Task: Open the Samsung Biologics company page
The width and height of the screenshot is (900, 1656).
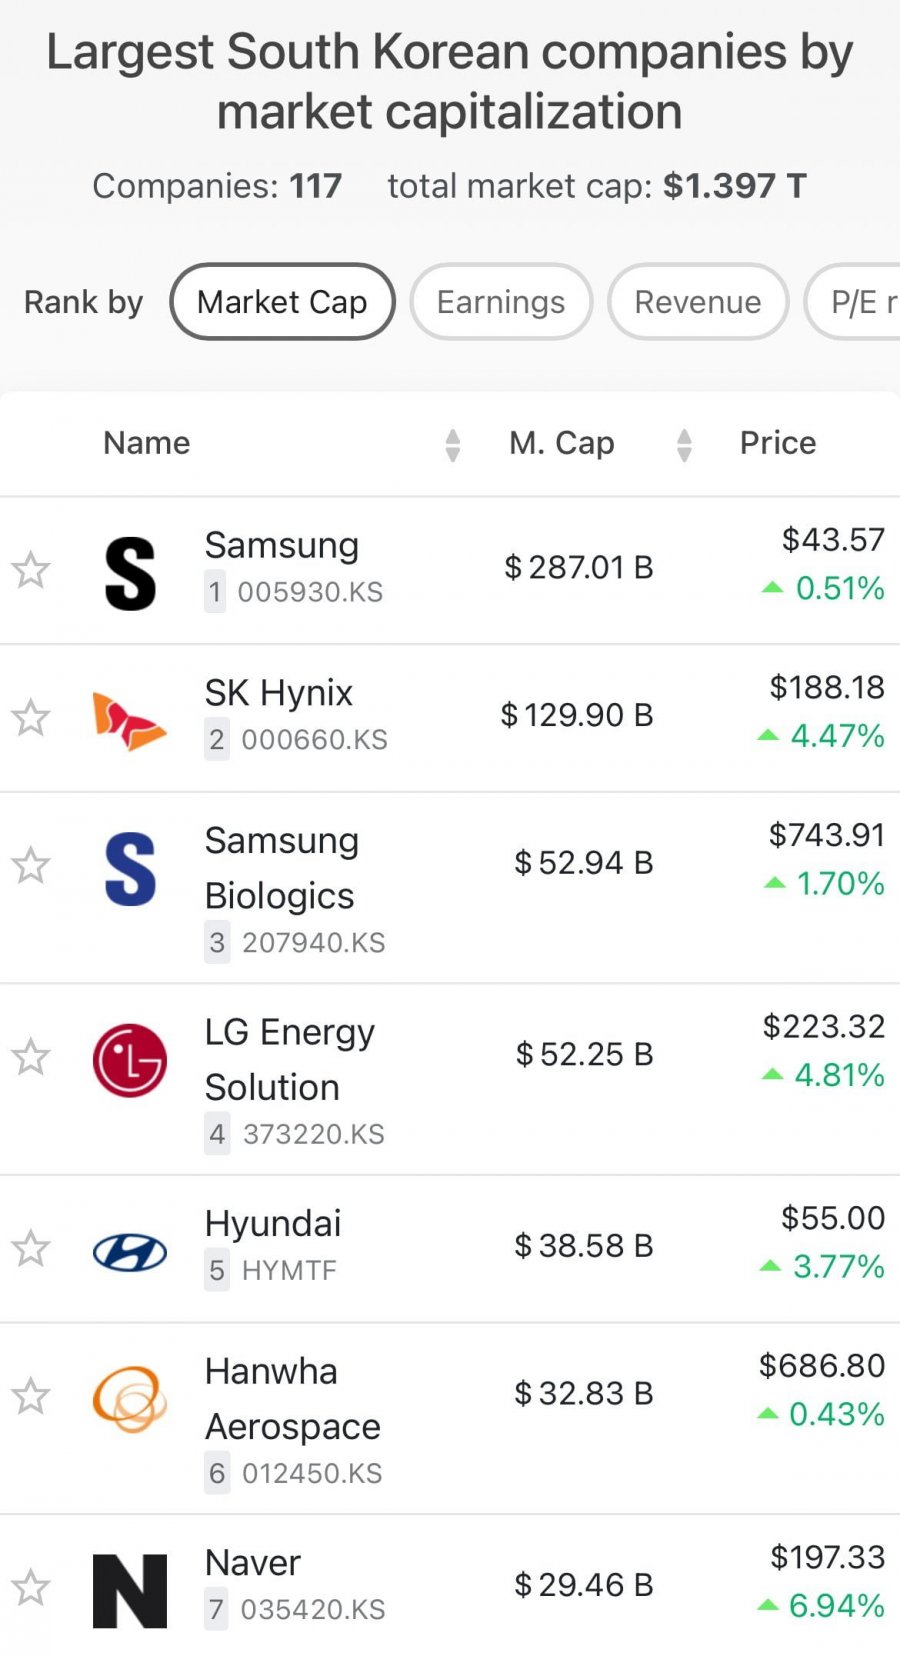Action: point(281,868)
